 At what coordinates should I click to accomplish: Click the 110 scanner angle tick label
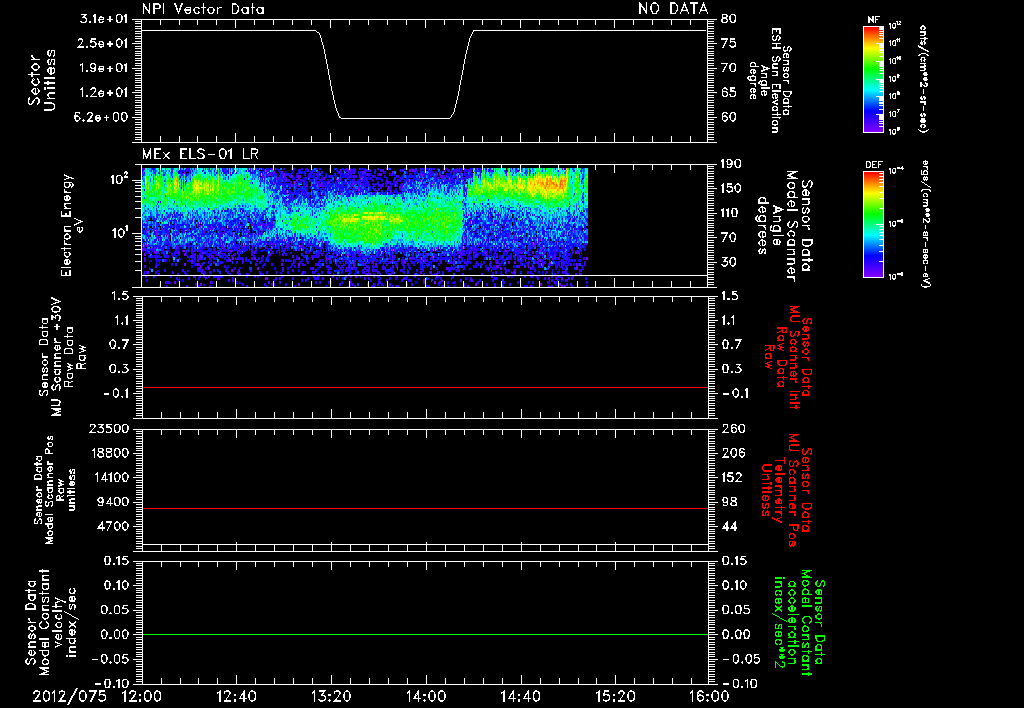tap(732, 213)
